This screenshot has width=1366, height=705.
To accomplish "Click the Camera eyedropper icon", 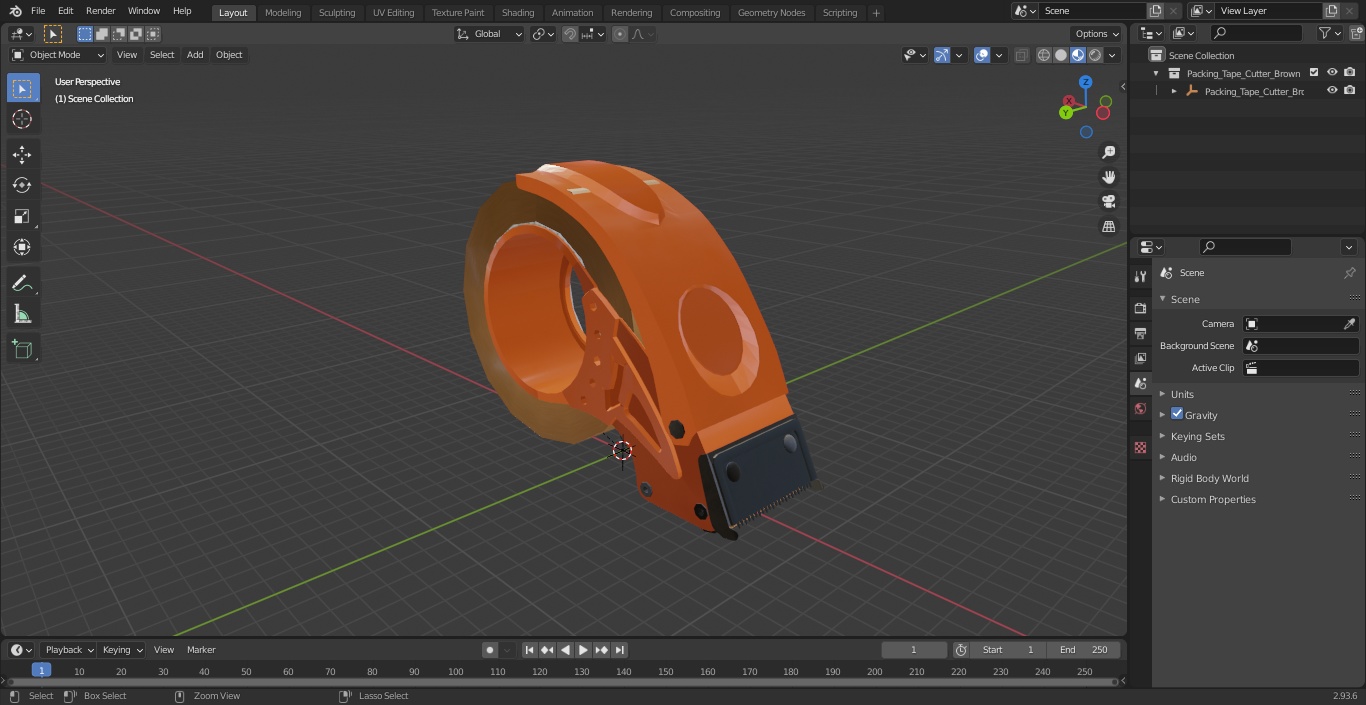I will 1349,324.
